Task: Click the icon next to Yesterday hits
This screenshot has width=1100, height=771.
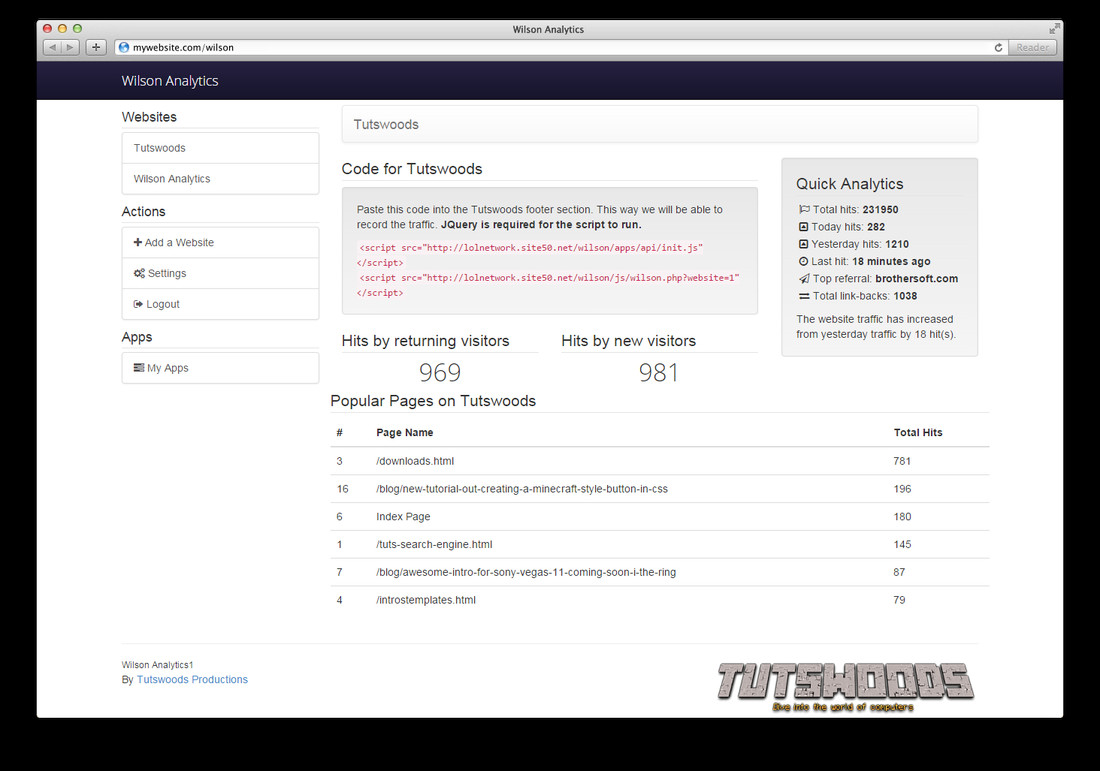Action: pyautogui.click(x=803, y=244)
